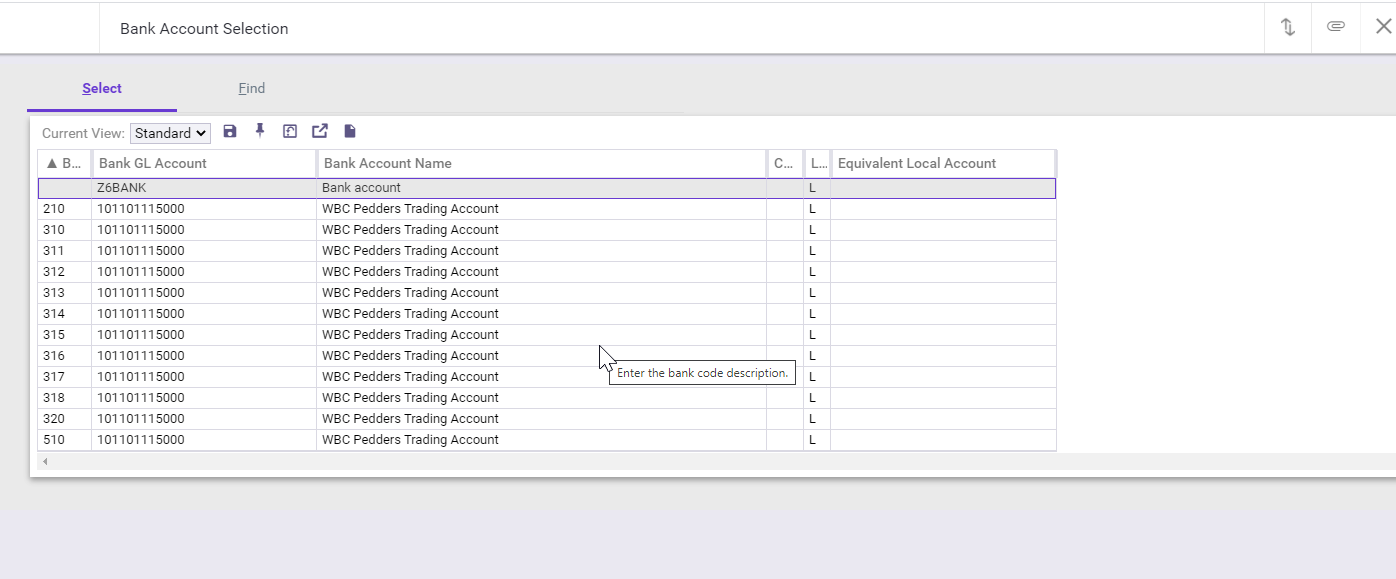Sort by the first B... column header
1396x579 pixels.
click(x=64, y=163)
